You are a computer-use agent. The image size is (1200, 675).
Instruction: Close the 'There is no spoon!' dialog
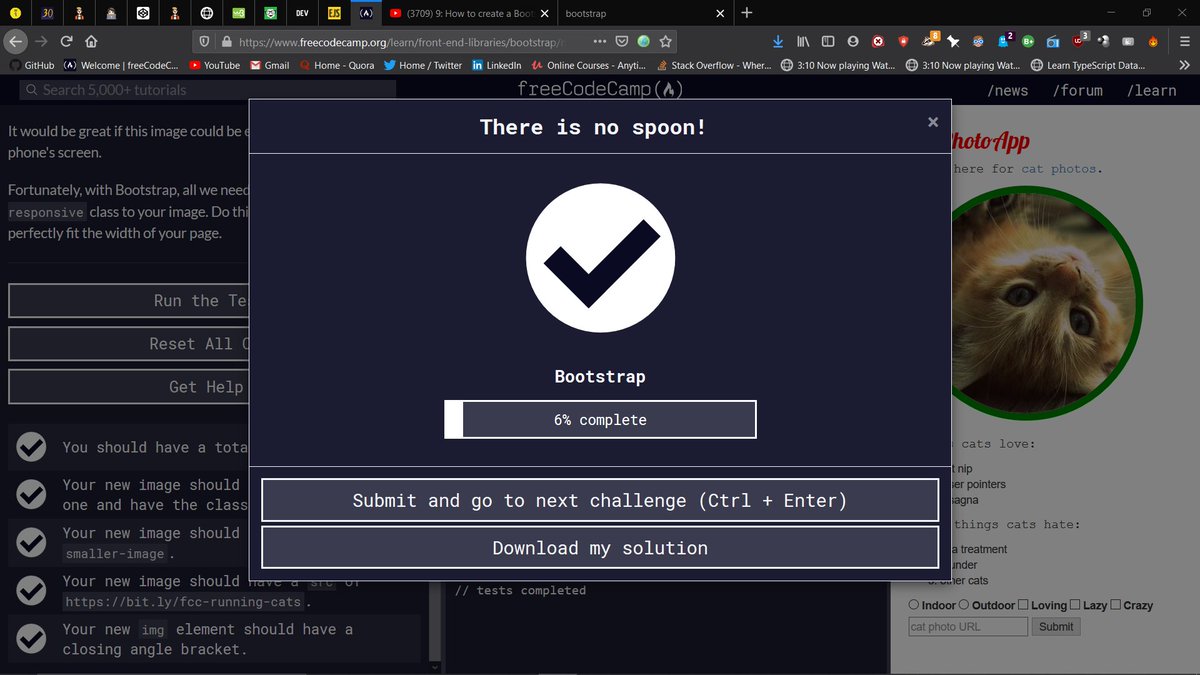[x=933, y=122]
